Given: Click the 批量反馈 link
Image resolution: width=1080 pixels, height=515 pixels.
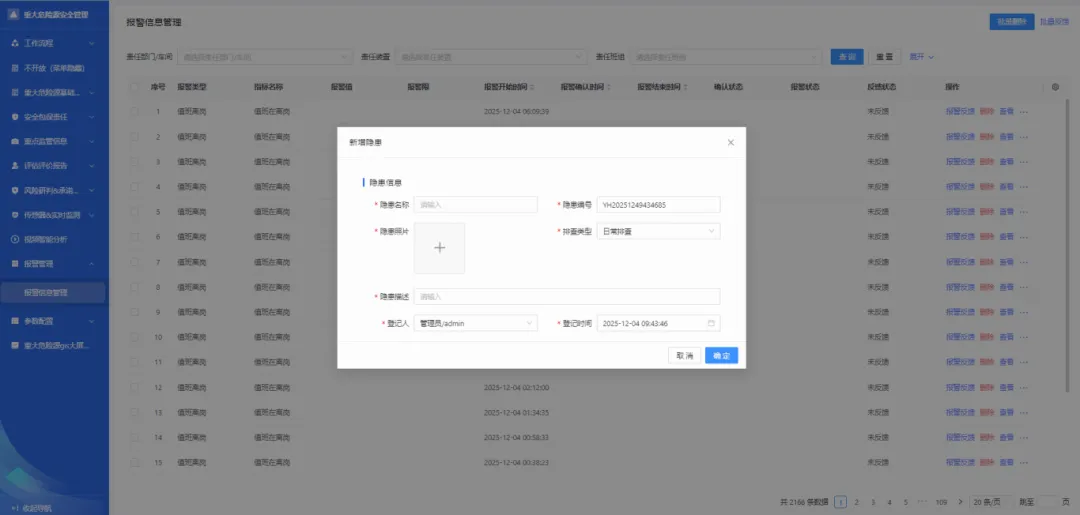Looking at the screenshot, I should [1054, 22].
